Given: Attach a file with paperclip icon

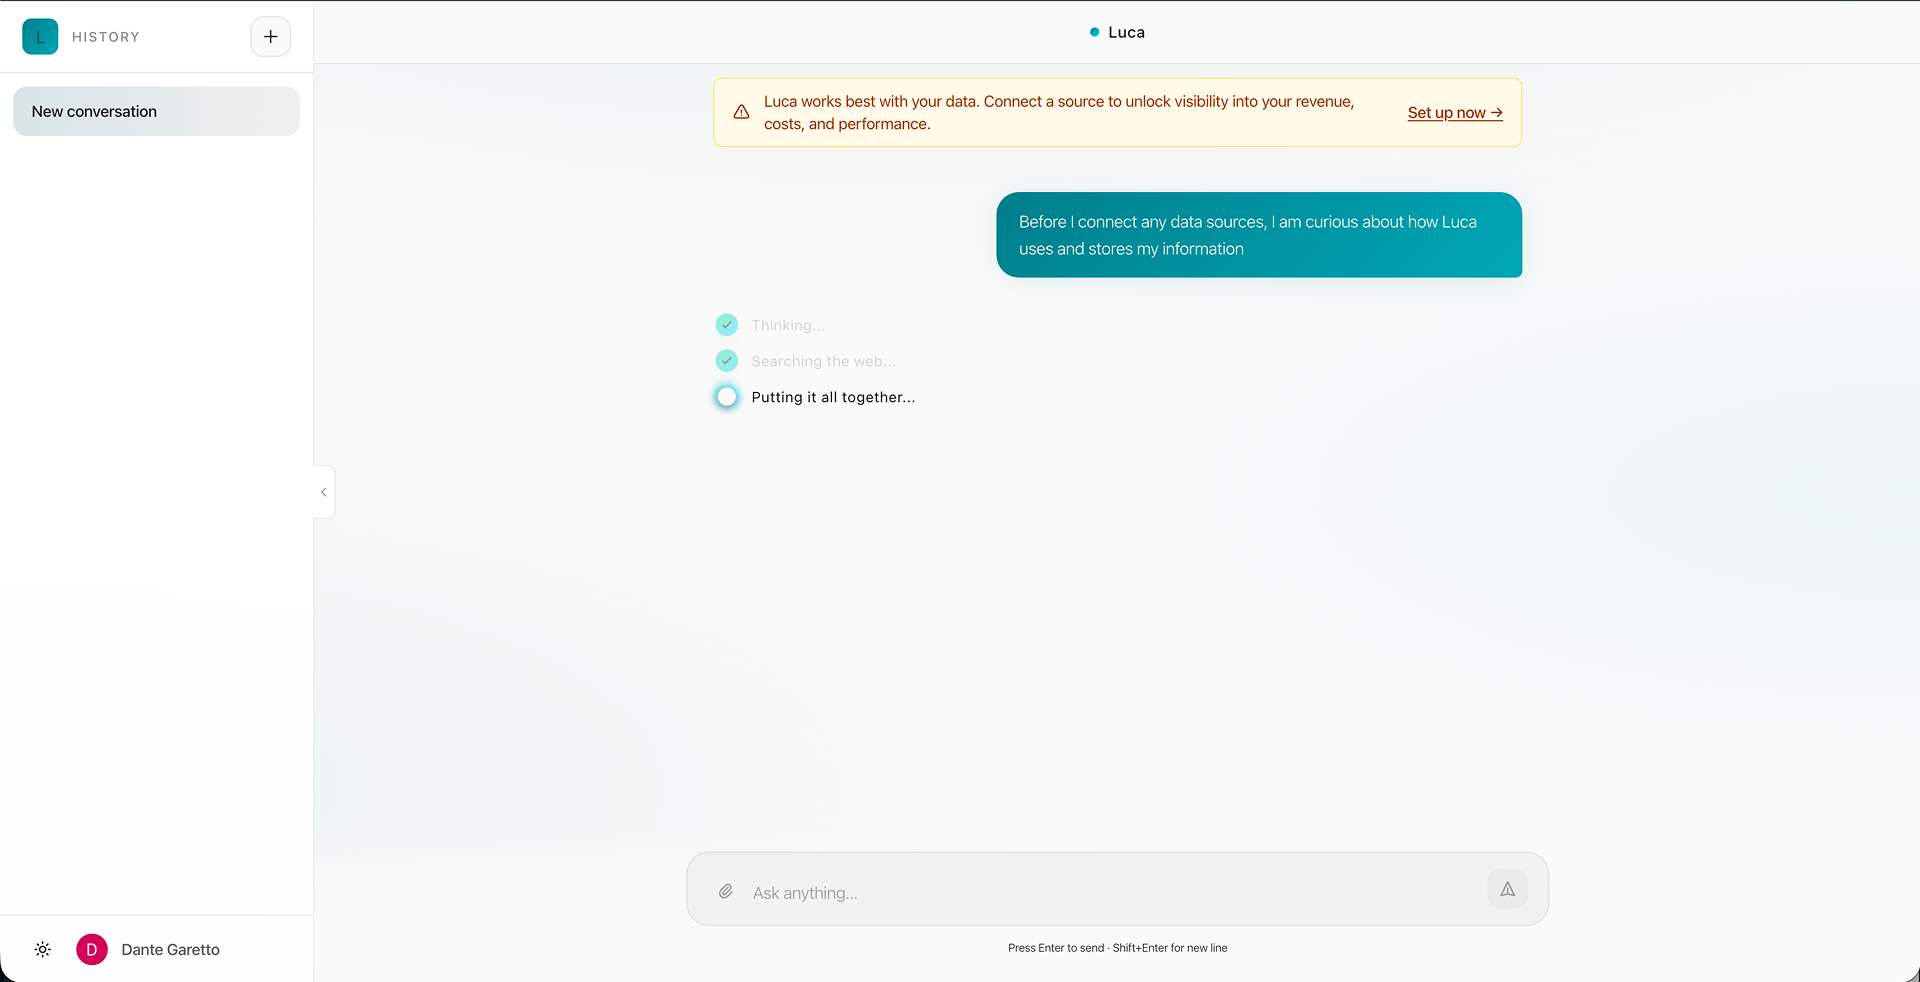Looking at the screenshot, I should [726, 891].
